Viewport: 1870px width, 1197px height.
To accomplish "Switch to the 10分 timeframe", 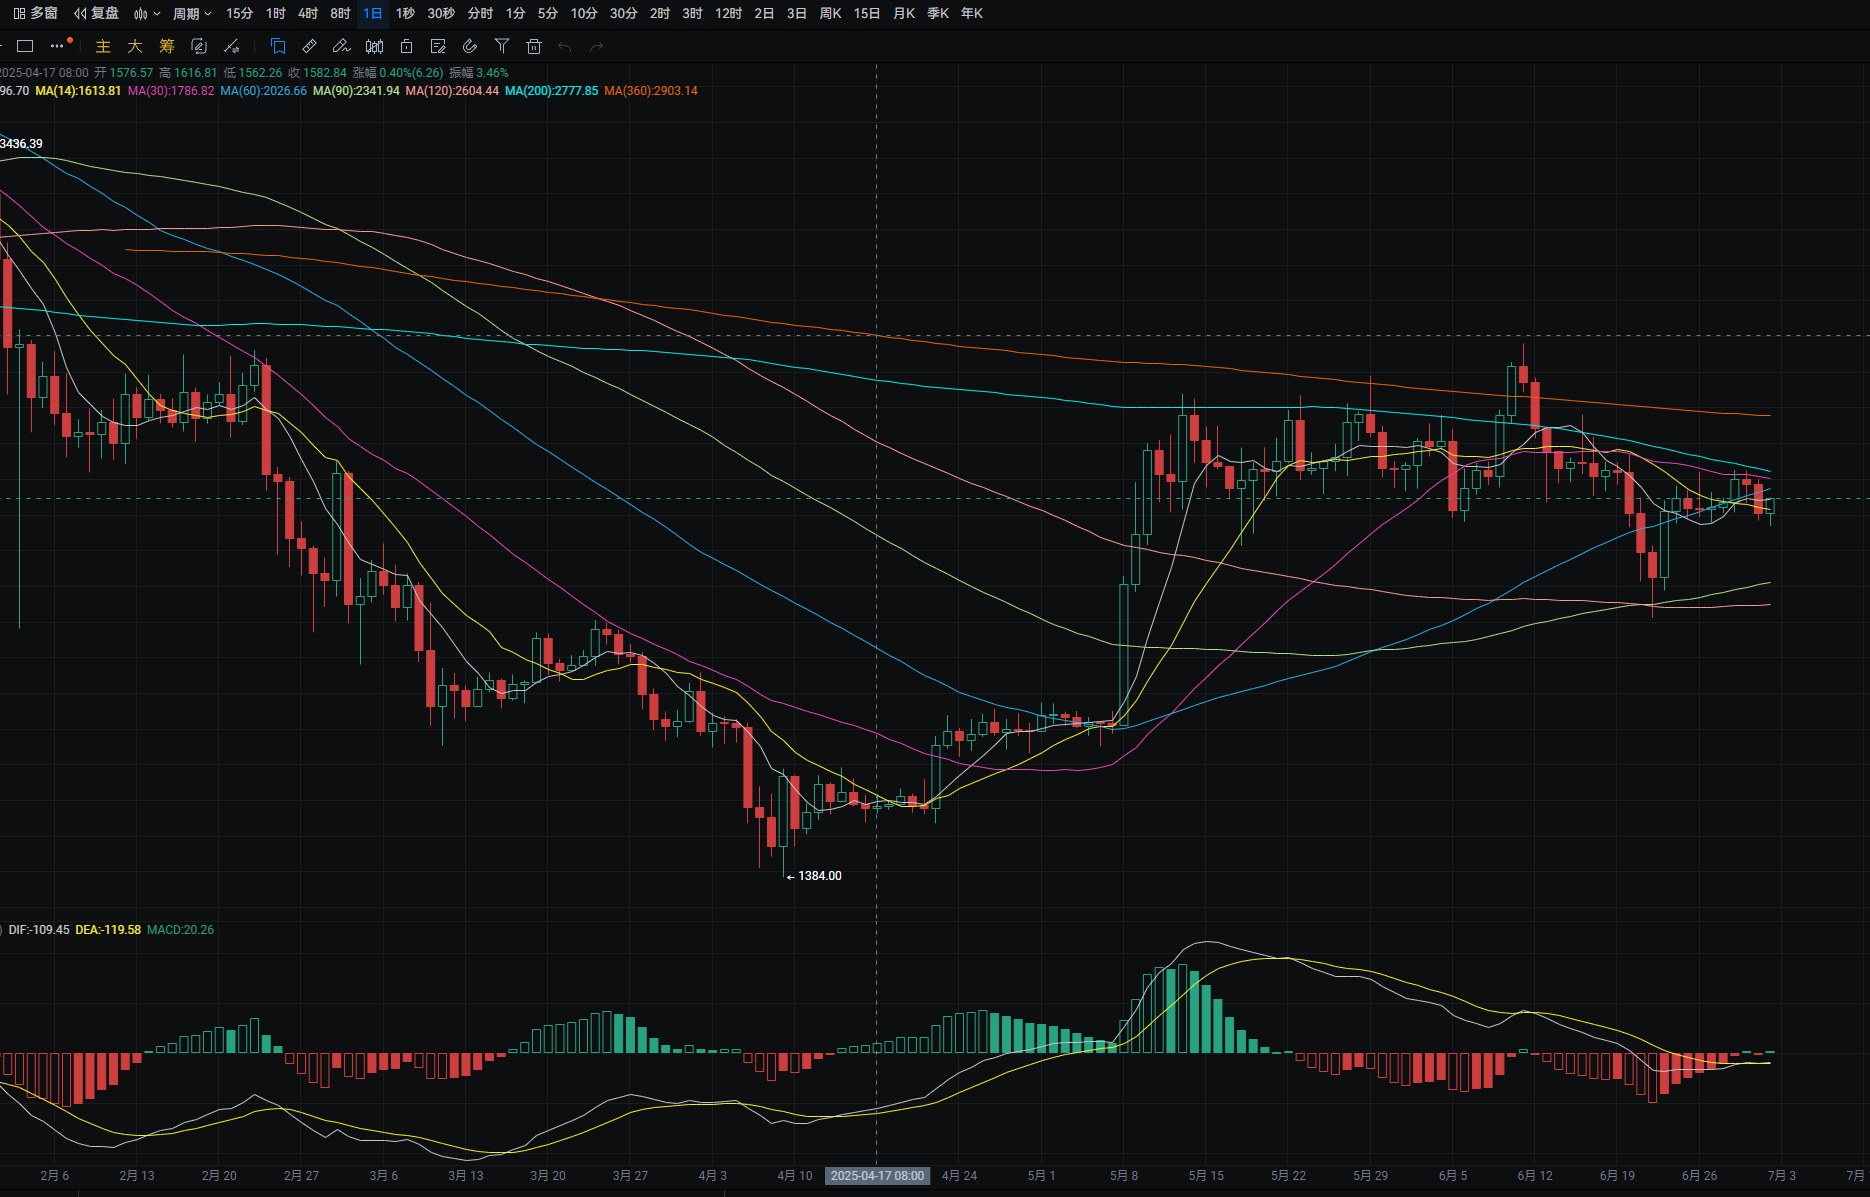I will (584, 13).
